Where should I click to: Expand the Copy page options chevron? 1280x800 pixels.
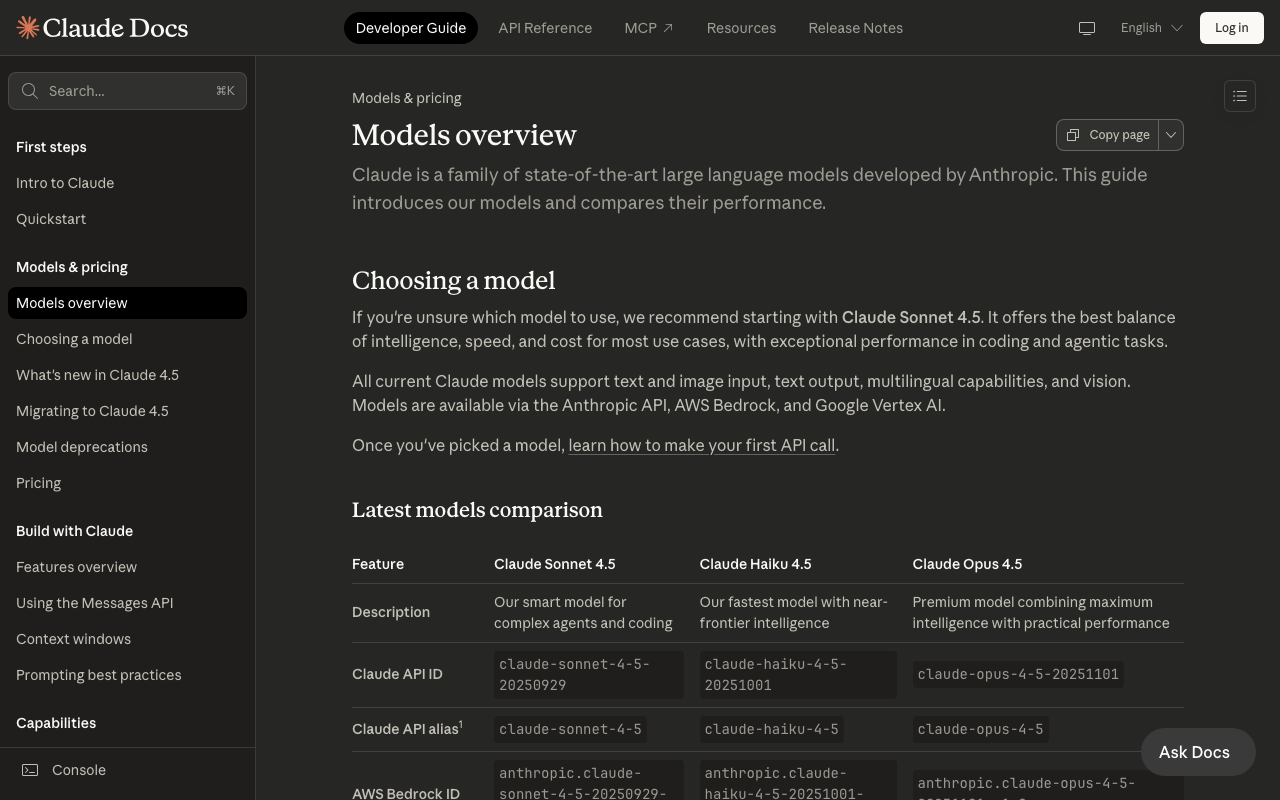pos(1171,135)
